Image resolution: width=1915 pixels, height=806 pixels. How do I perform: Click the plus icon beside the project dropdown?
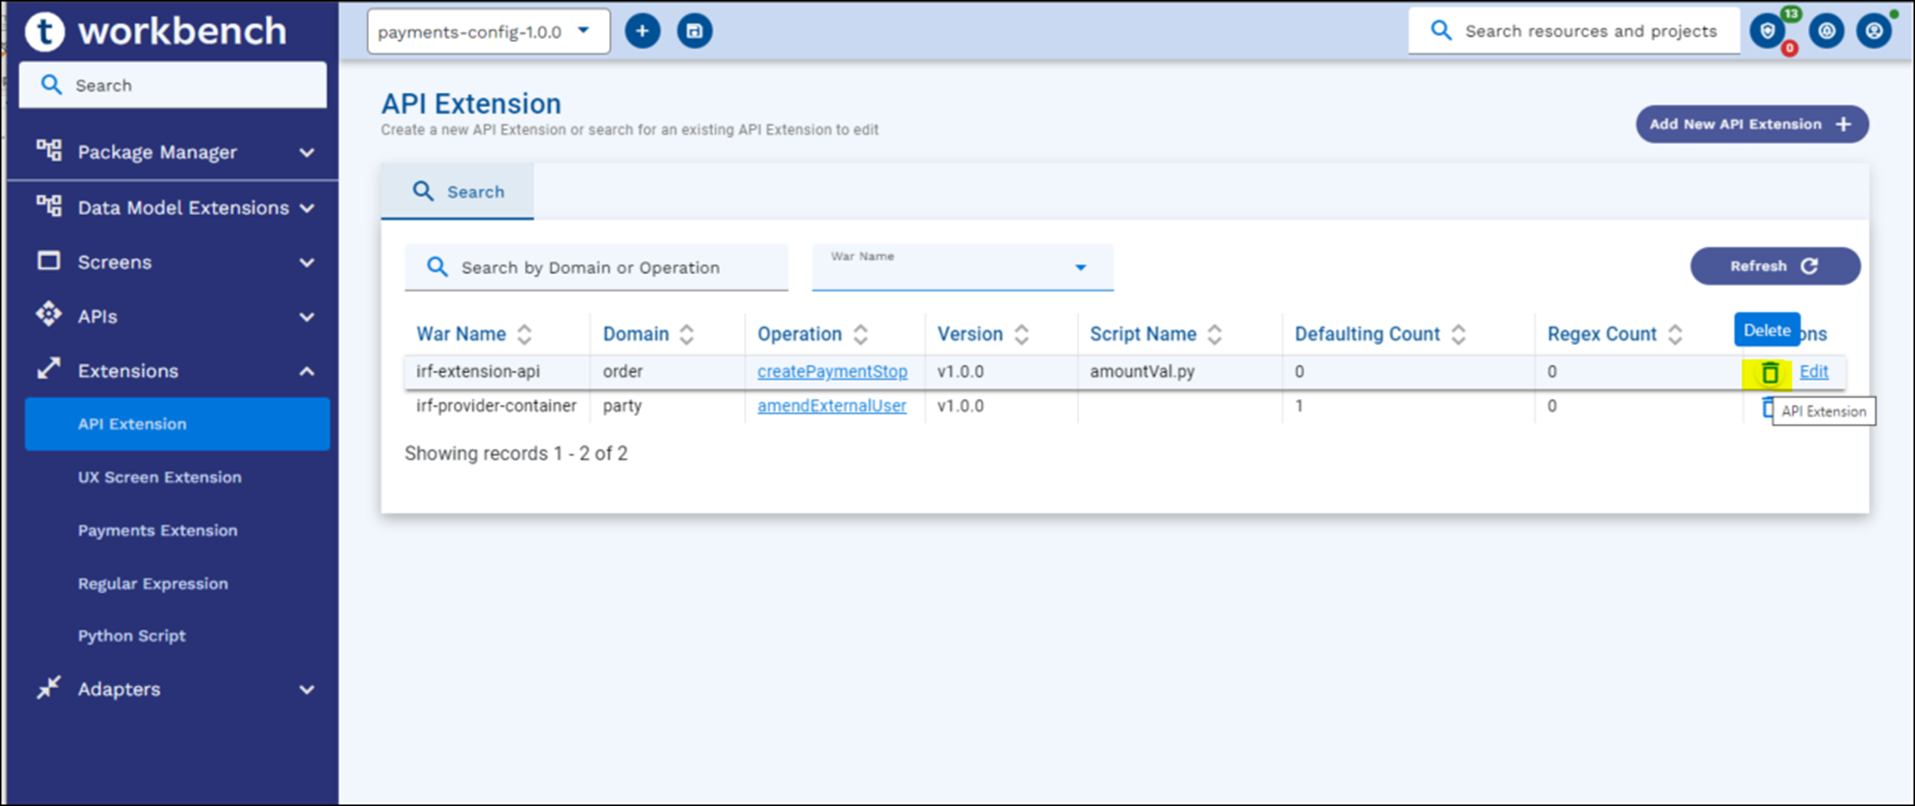[x=642, y=31]
